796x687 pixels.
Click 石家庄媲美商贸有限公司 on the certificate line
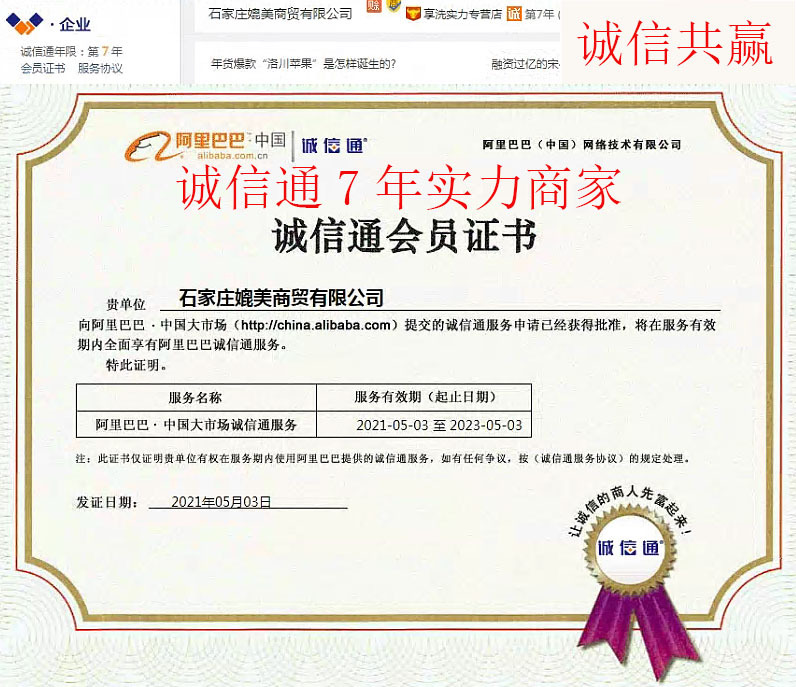click(281, 298)
